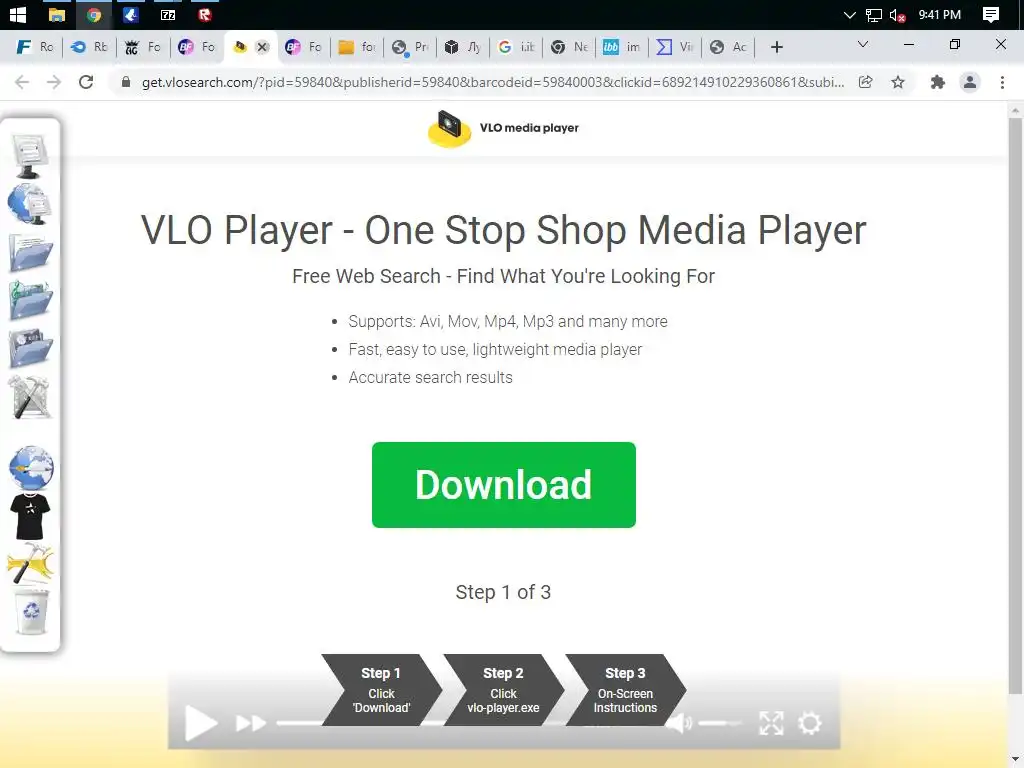Click the page vertical scrollbar

pyautogui.click(x=1015, y=405)
